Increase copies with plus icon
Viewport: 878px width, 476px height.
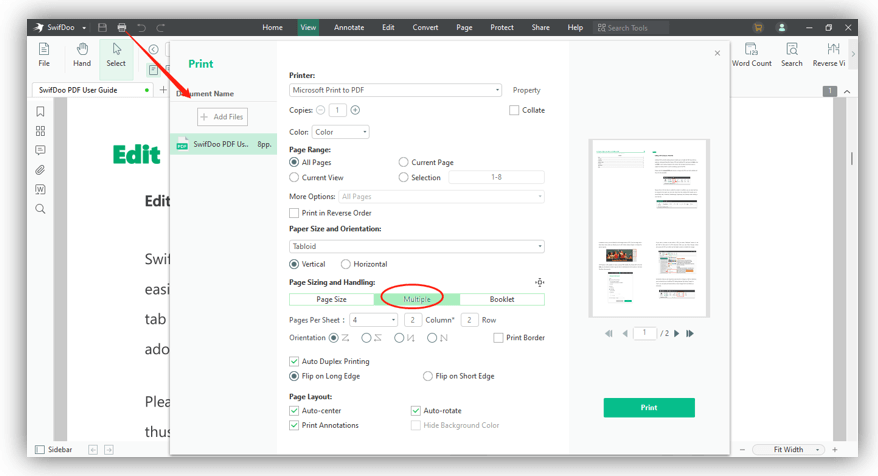pos(355,110)
